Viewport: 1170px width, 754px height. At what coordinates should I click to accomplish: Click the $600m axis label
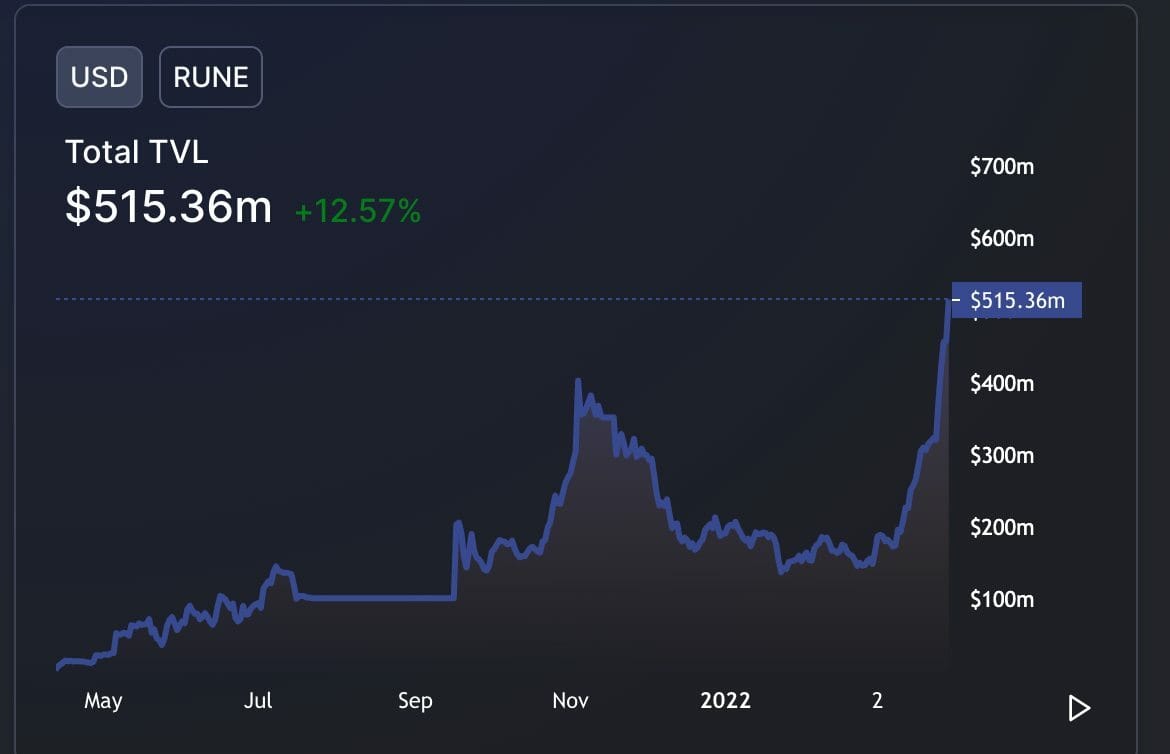[x=1001, y=239]
